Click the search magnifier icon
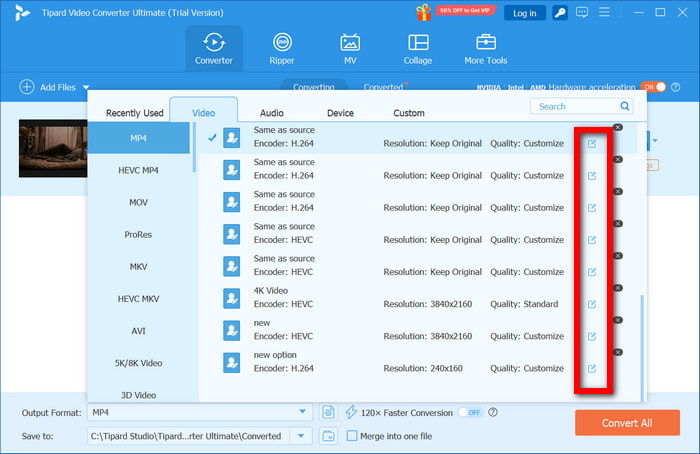 coord(625,106)
